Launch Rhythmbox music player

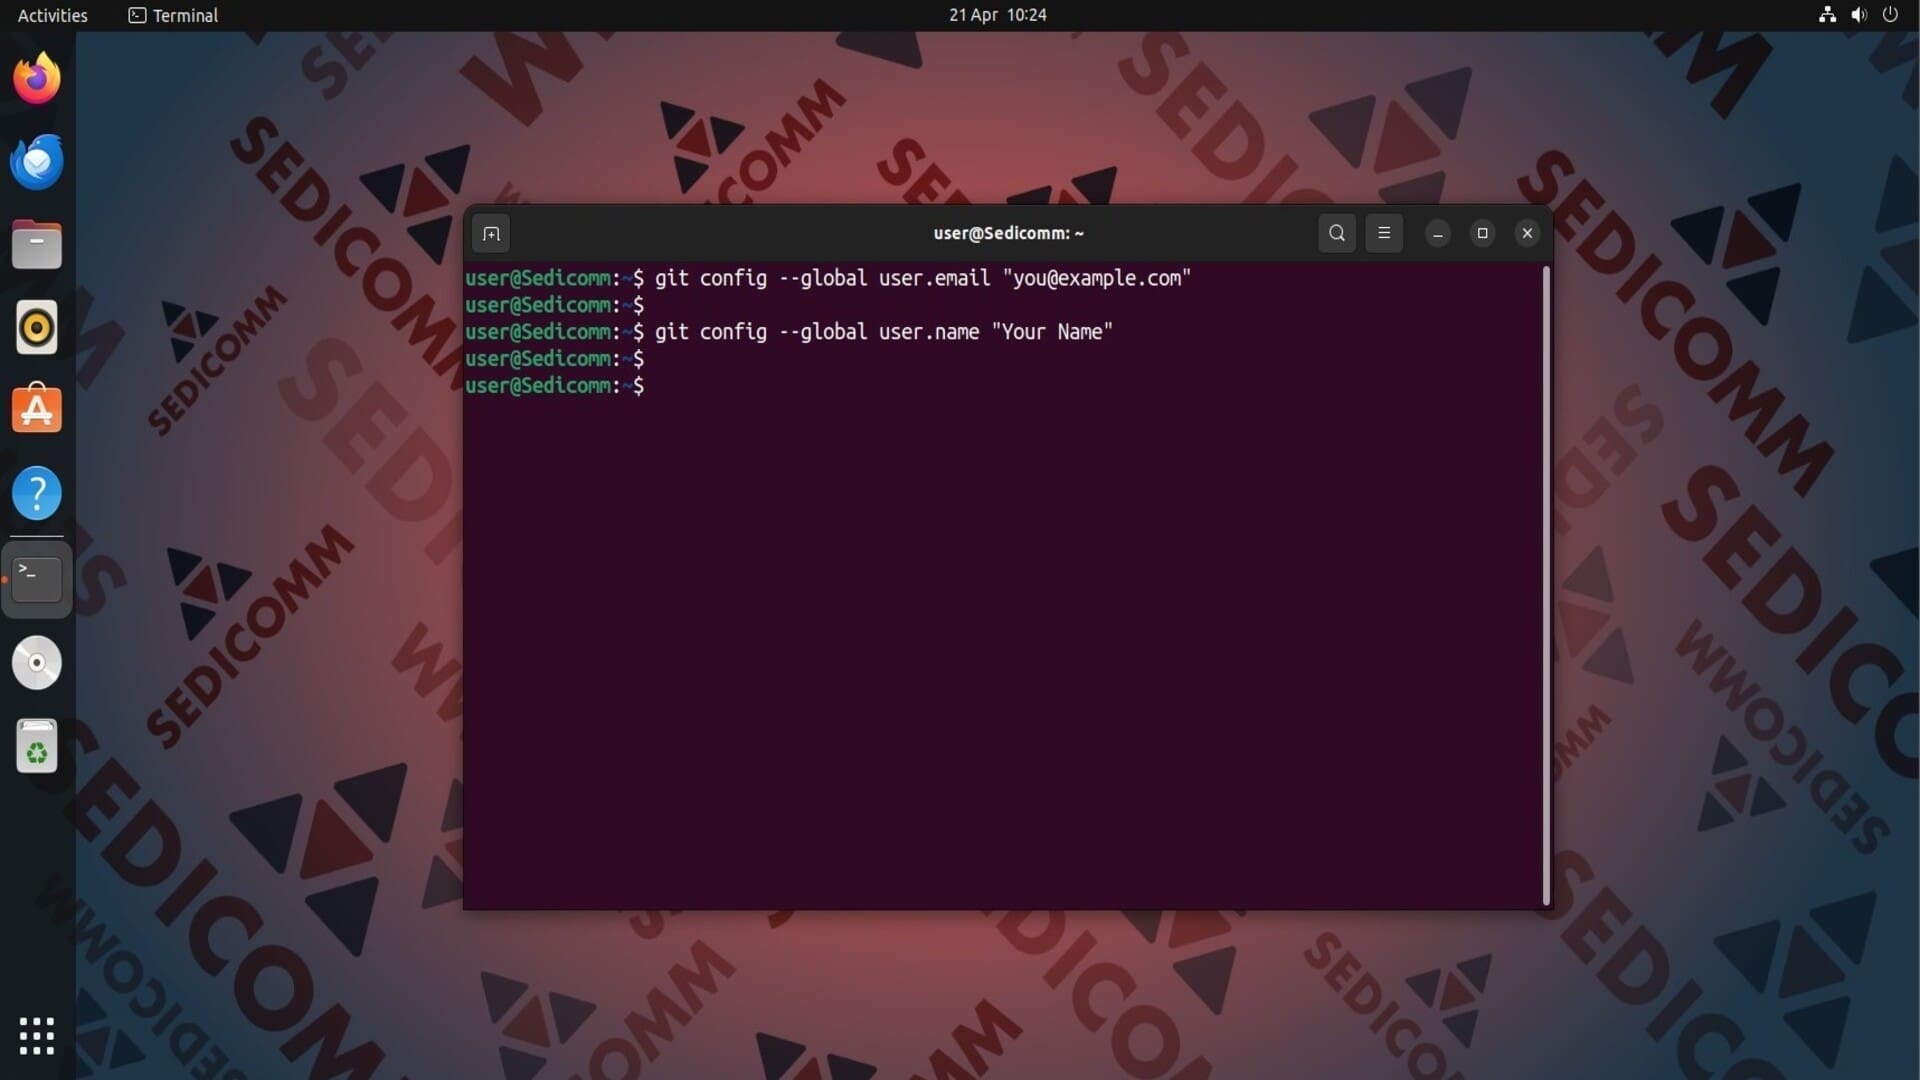click(x=37, y=328)
